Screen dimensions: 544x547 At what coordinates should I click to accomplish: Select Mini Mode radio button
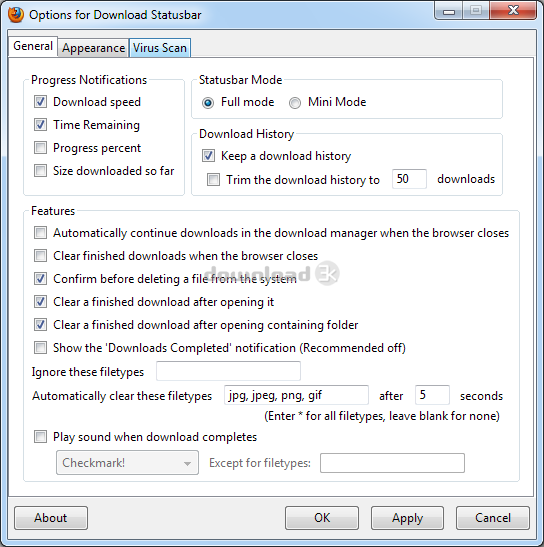[x=295, y=103]
